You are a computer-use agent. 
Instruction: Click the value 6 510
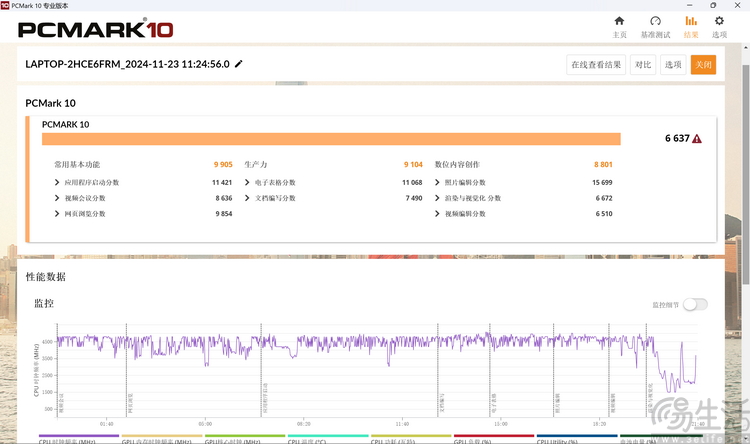(x=604, y=214)
